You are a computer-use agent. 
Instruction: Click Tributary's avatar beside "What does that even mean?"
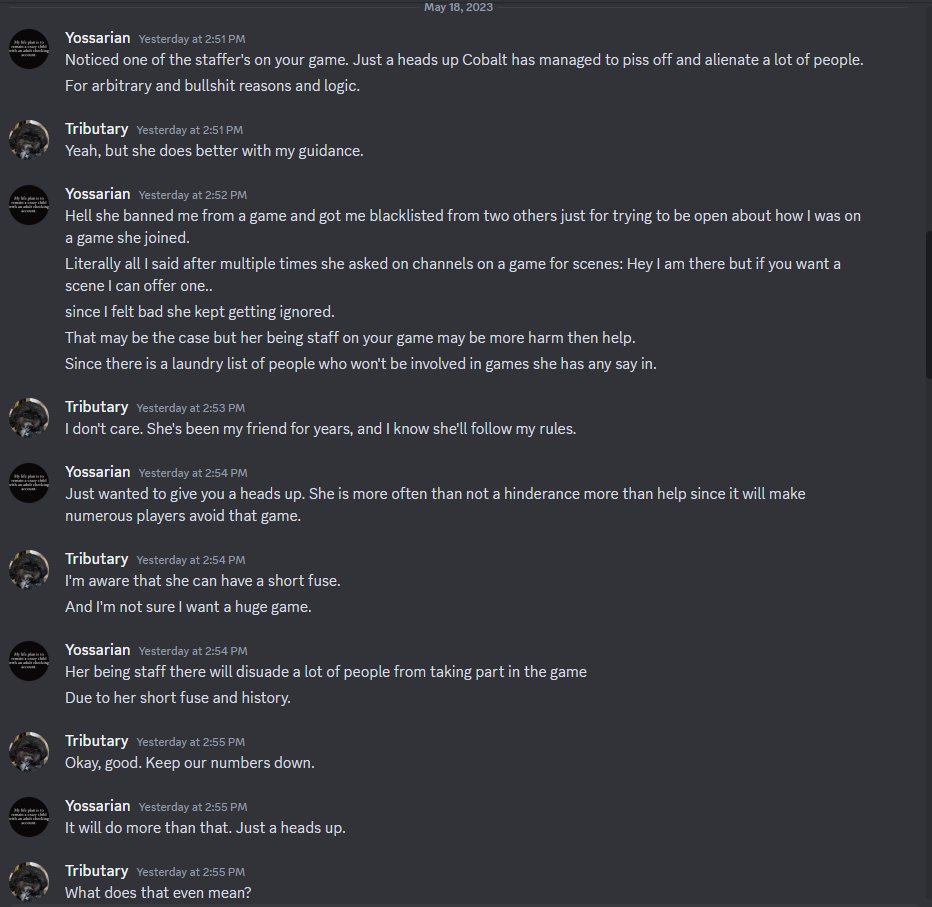29,881
